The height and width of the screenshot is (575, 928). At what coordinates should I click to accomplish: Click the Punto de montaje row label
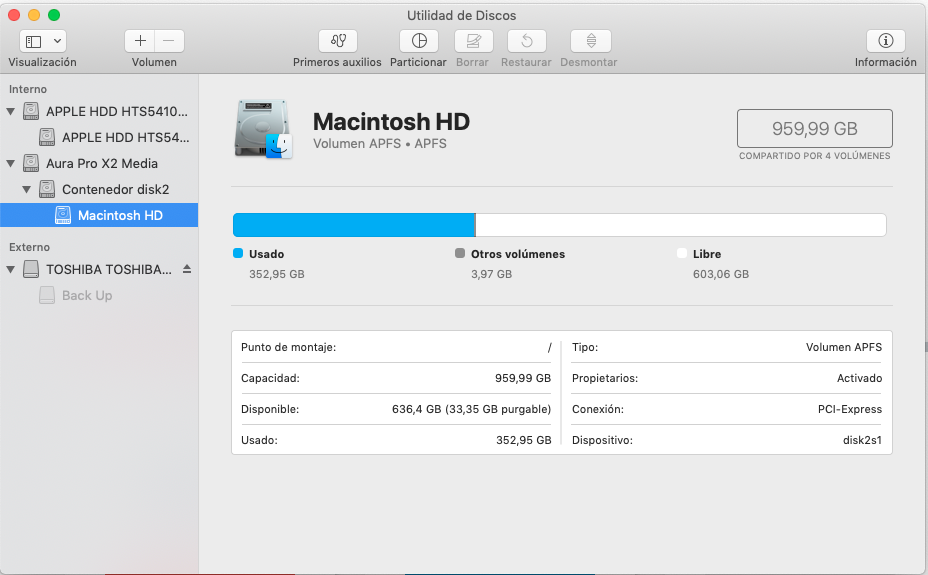coord(288,347)
